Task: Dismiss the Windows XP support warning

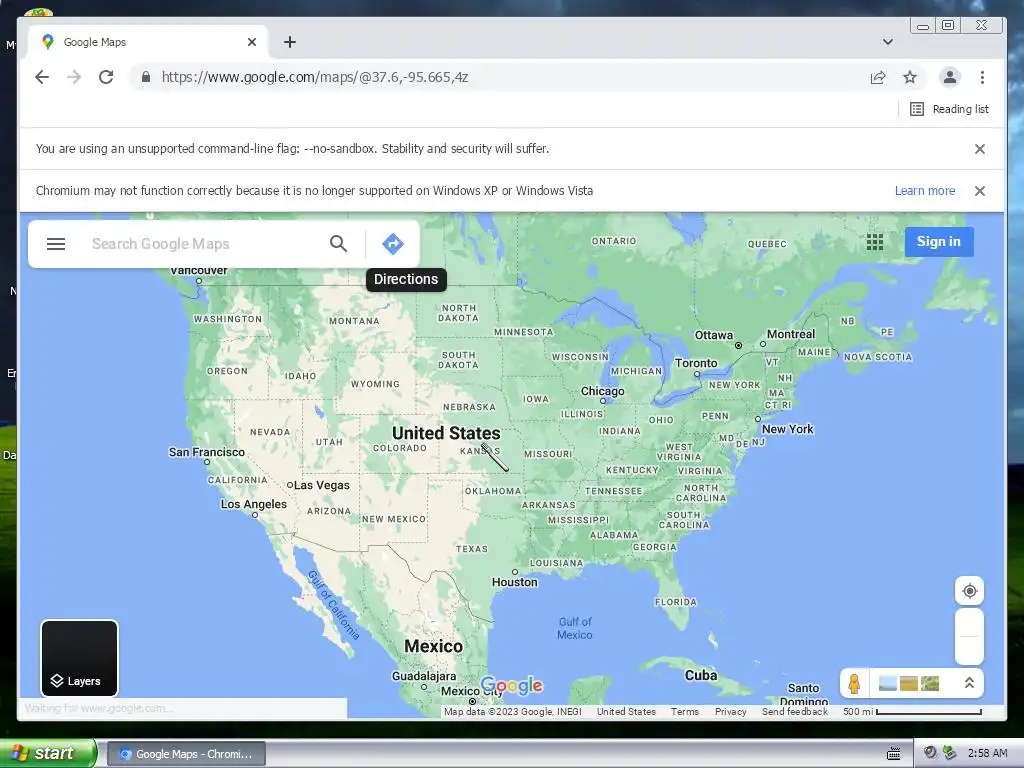Action: [x=980, y=191]
